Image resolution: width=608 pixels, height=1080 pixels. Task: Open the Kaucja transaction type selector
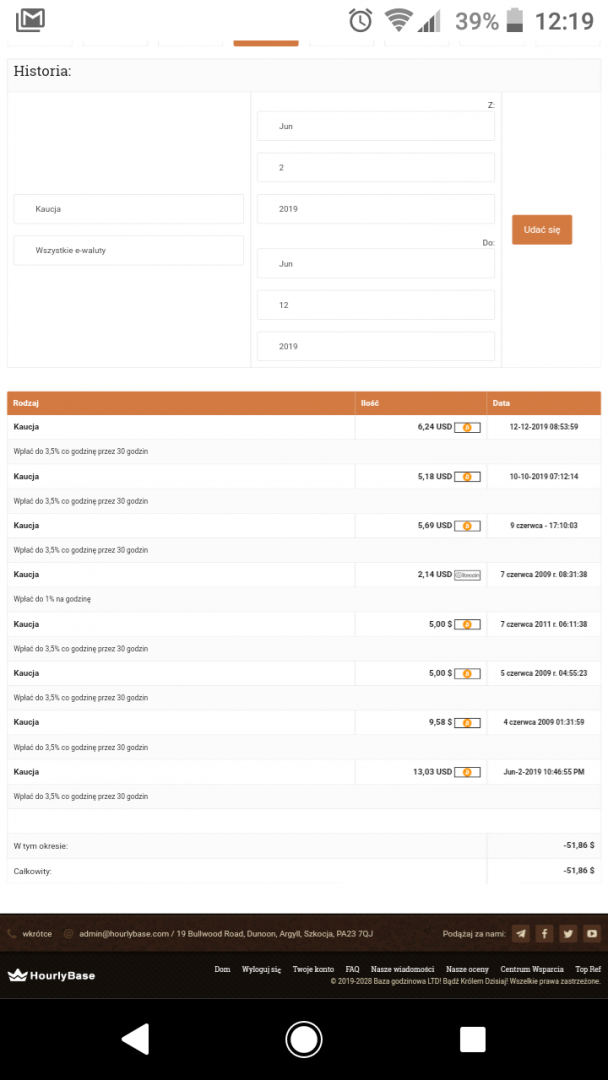(x=127, y=209)
